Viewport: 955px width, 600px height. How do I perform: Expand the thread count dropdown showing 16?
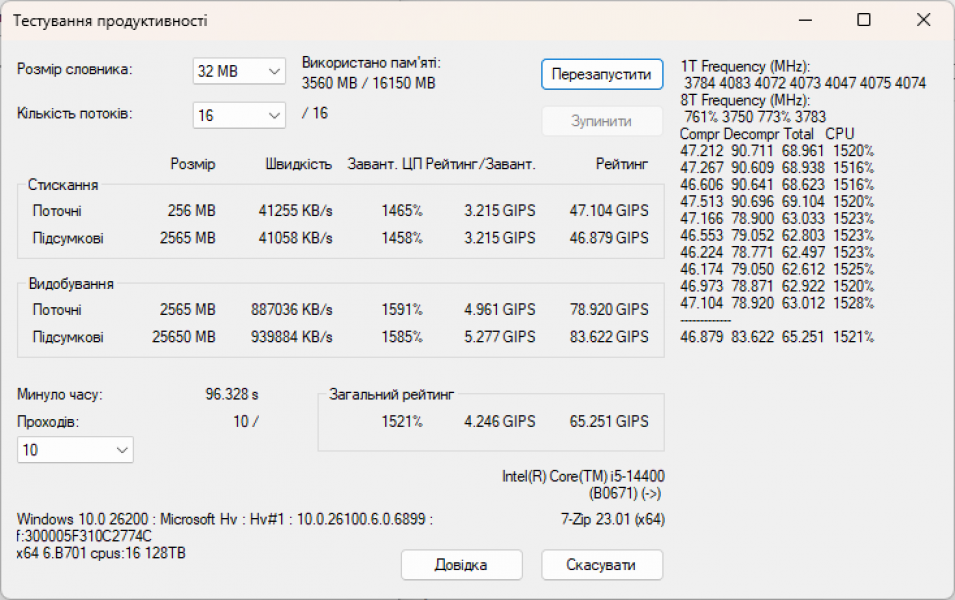(239, 116)
